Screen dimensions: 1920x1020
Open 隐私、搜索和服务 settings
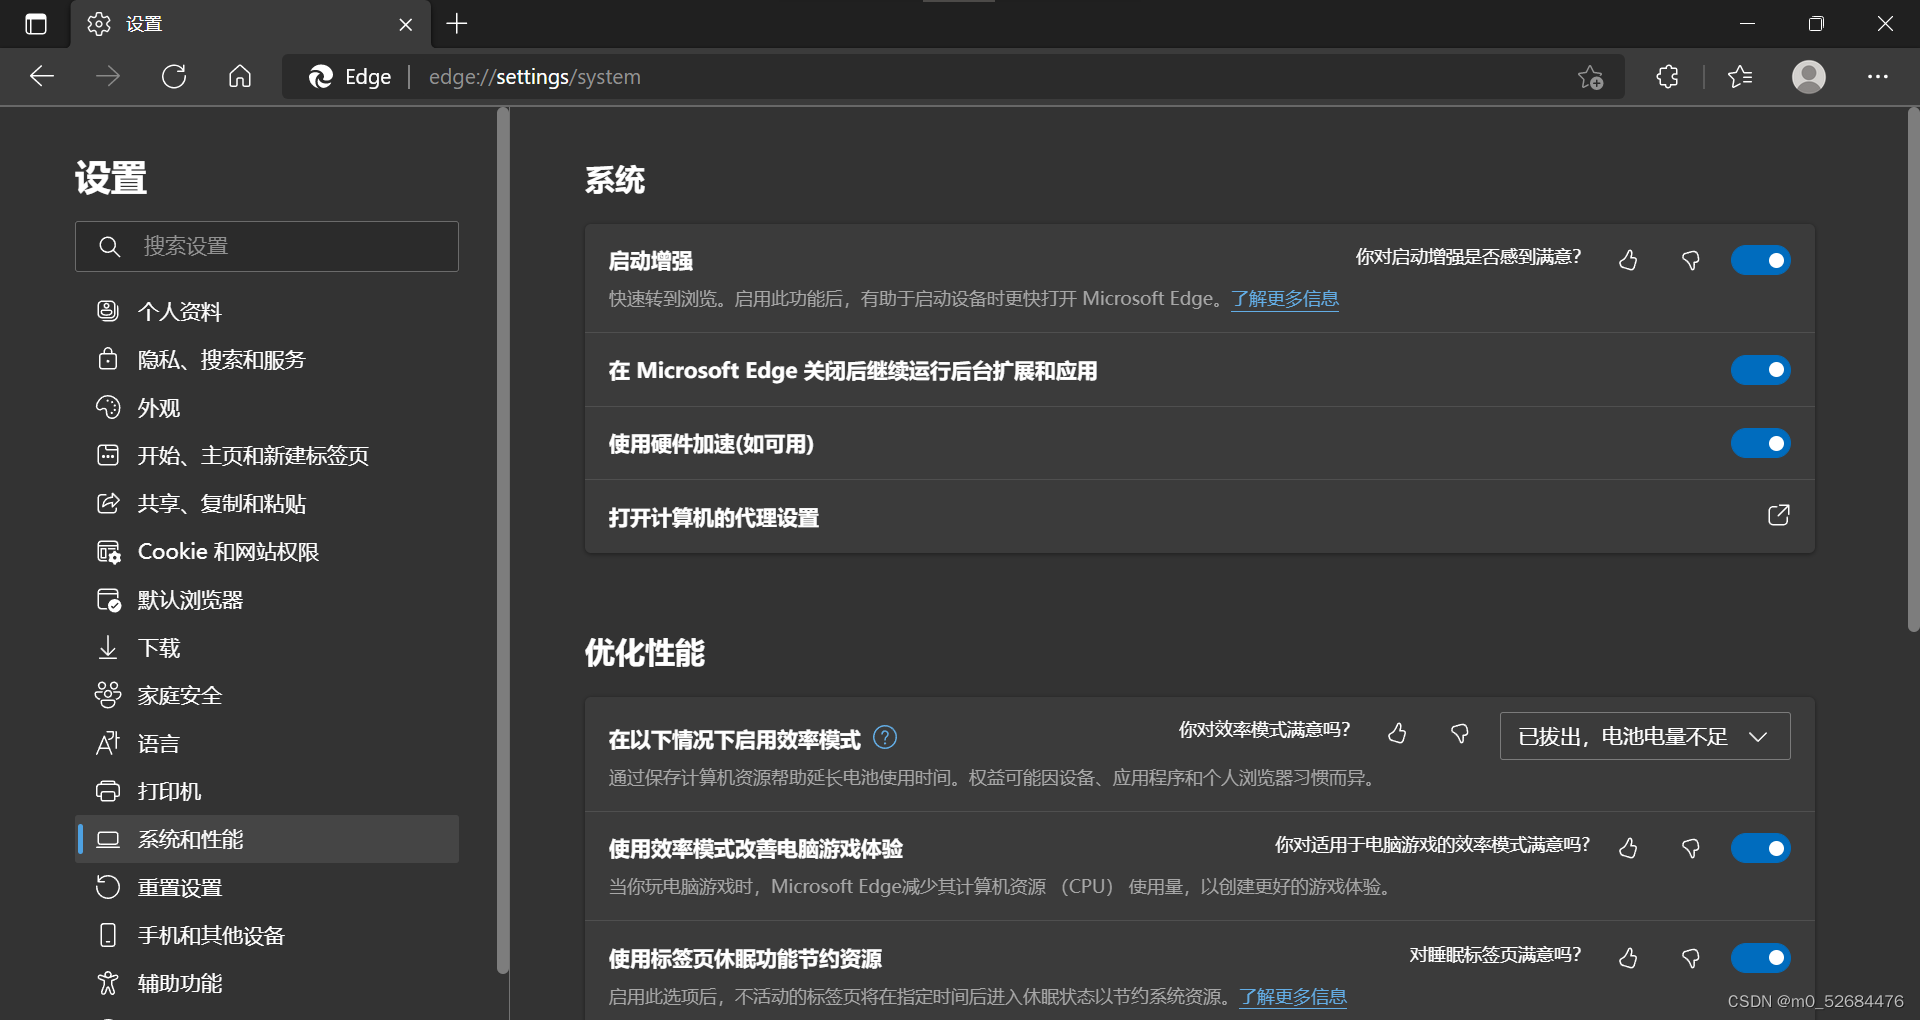click(x=267, y=360)
